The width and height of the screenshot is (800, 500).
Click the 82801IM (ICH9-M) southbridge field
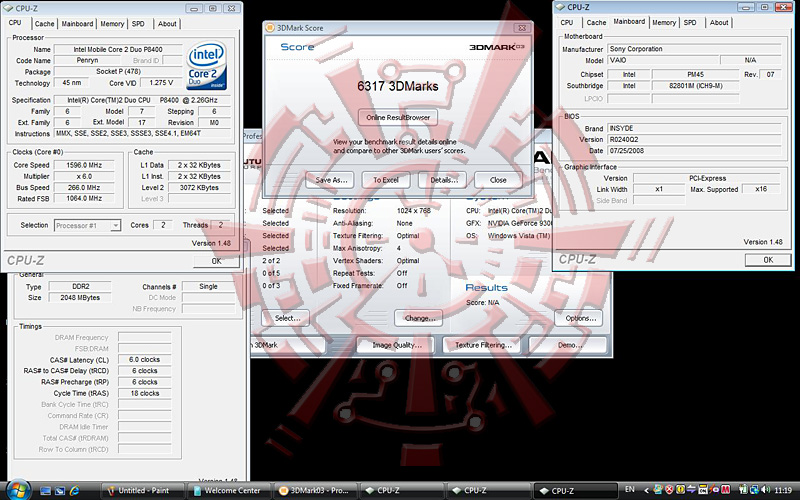click(x=695, y=86)
